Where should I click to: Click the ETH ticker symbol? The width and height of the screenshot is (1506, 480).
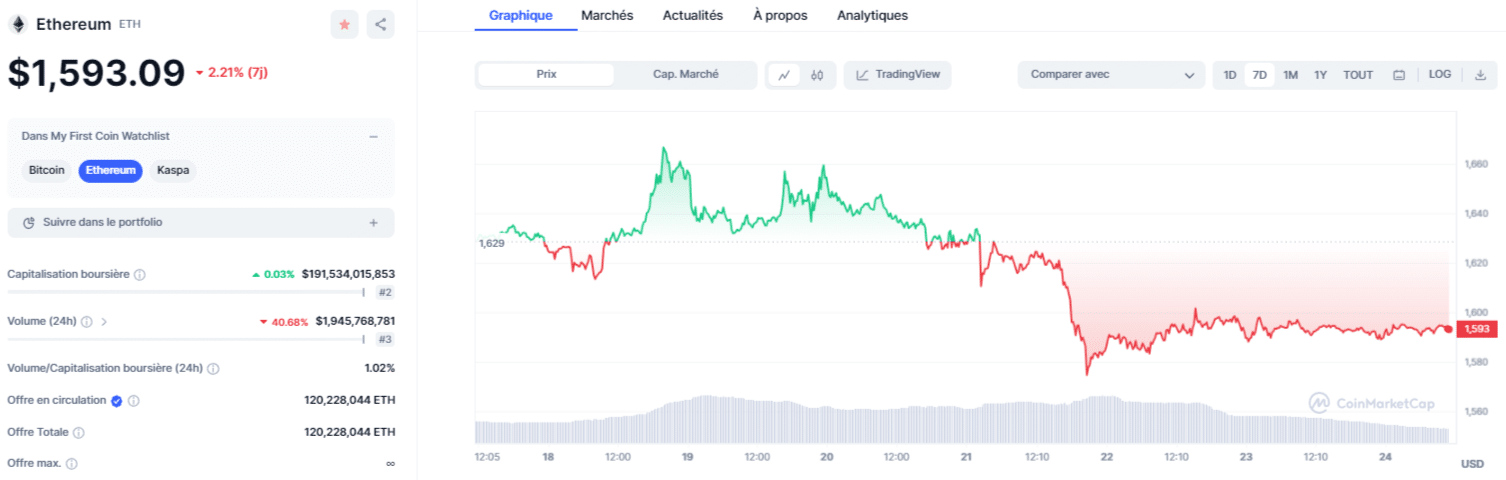coord(130,24)
